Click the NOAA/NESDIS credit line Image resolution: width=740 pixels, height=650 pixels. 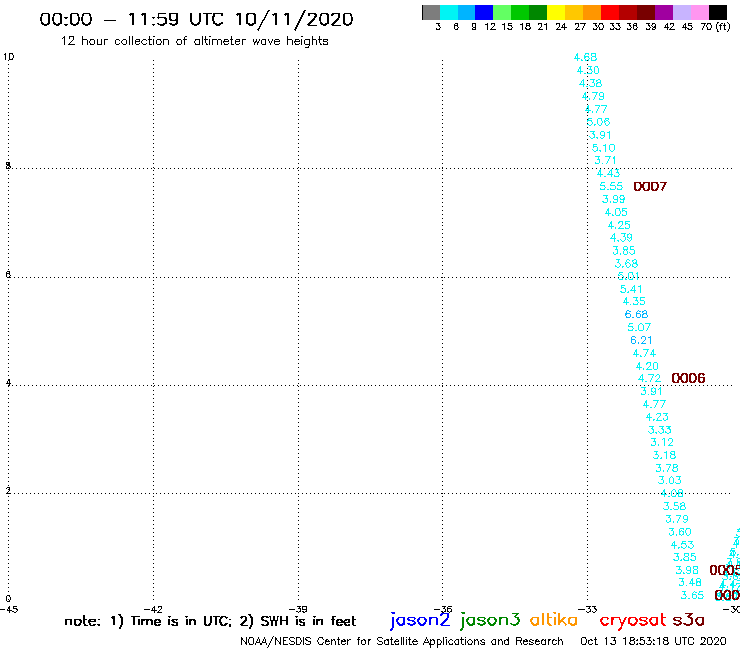click(402, 641)
